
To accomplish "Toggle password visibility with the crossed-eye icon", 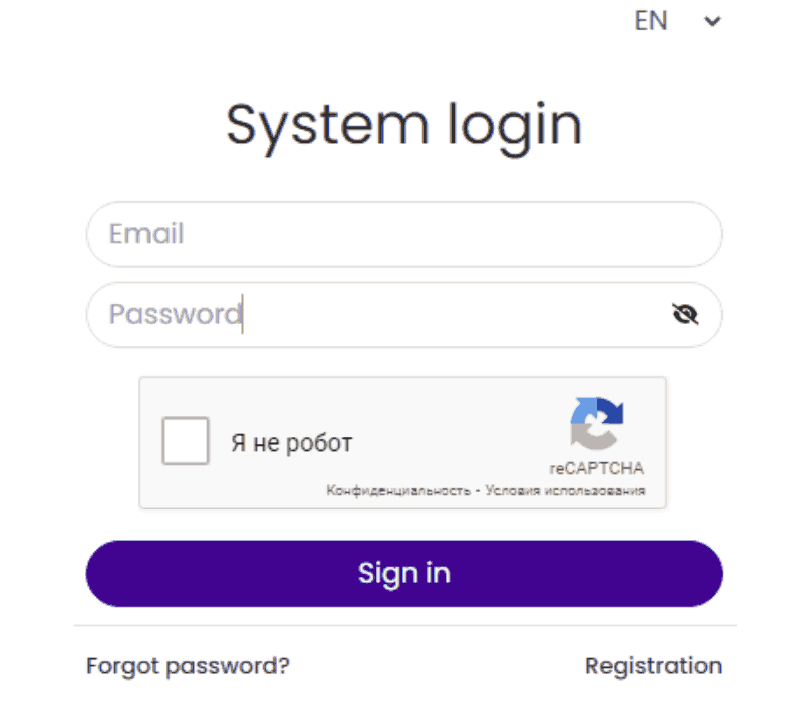I will (685, 315).
